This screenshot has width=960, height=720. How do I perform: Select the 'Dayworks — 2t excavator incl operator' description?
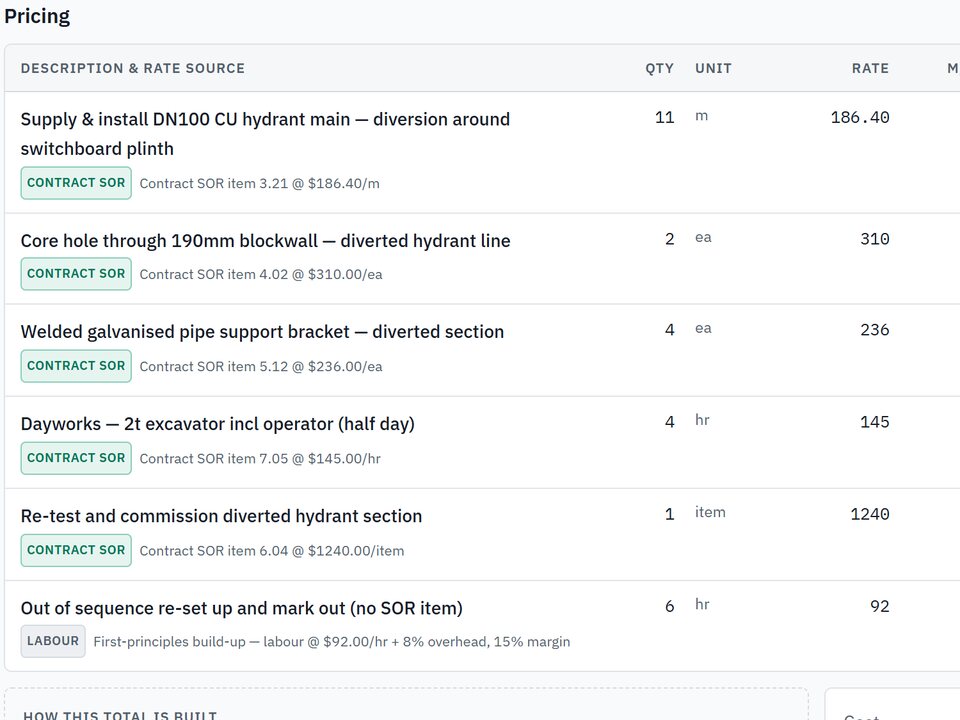tap(217, 424)
